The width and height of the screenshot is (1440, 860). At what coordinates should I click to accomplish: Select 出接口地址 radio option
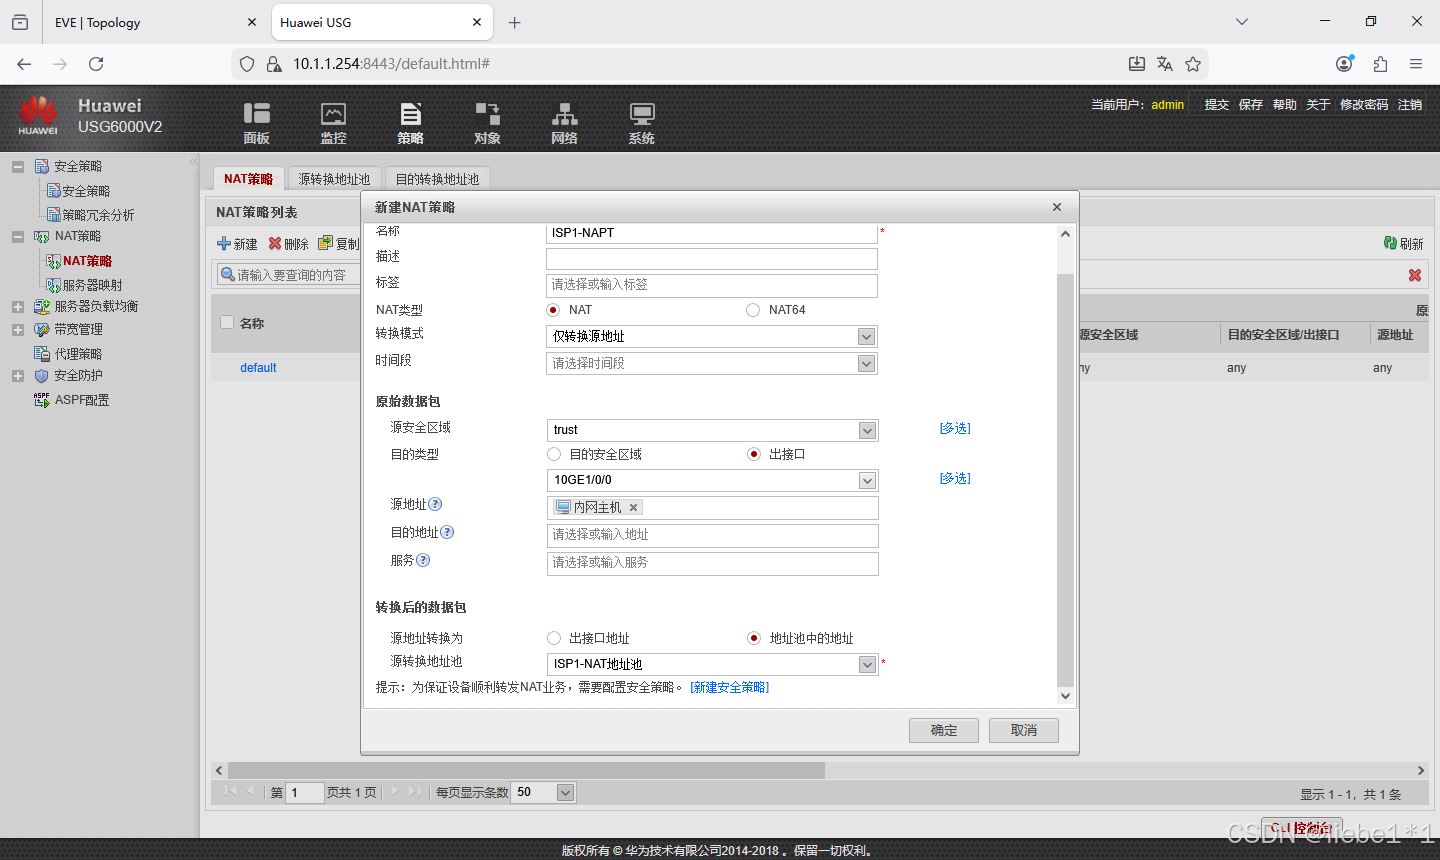[x=554, y=638]
